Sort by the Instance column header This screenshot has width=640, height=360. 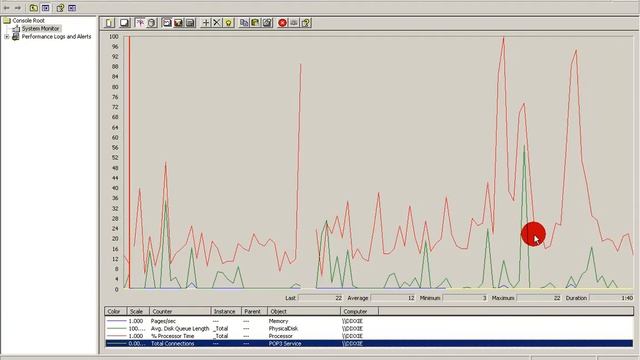(226, 311)
